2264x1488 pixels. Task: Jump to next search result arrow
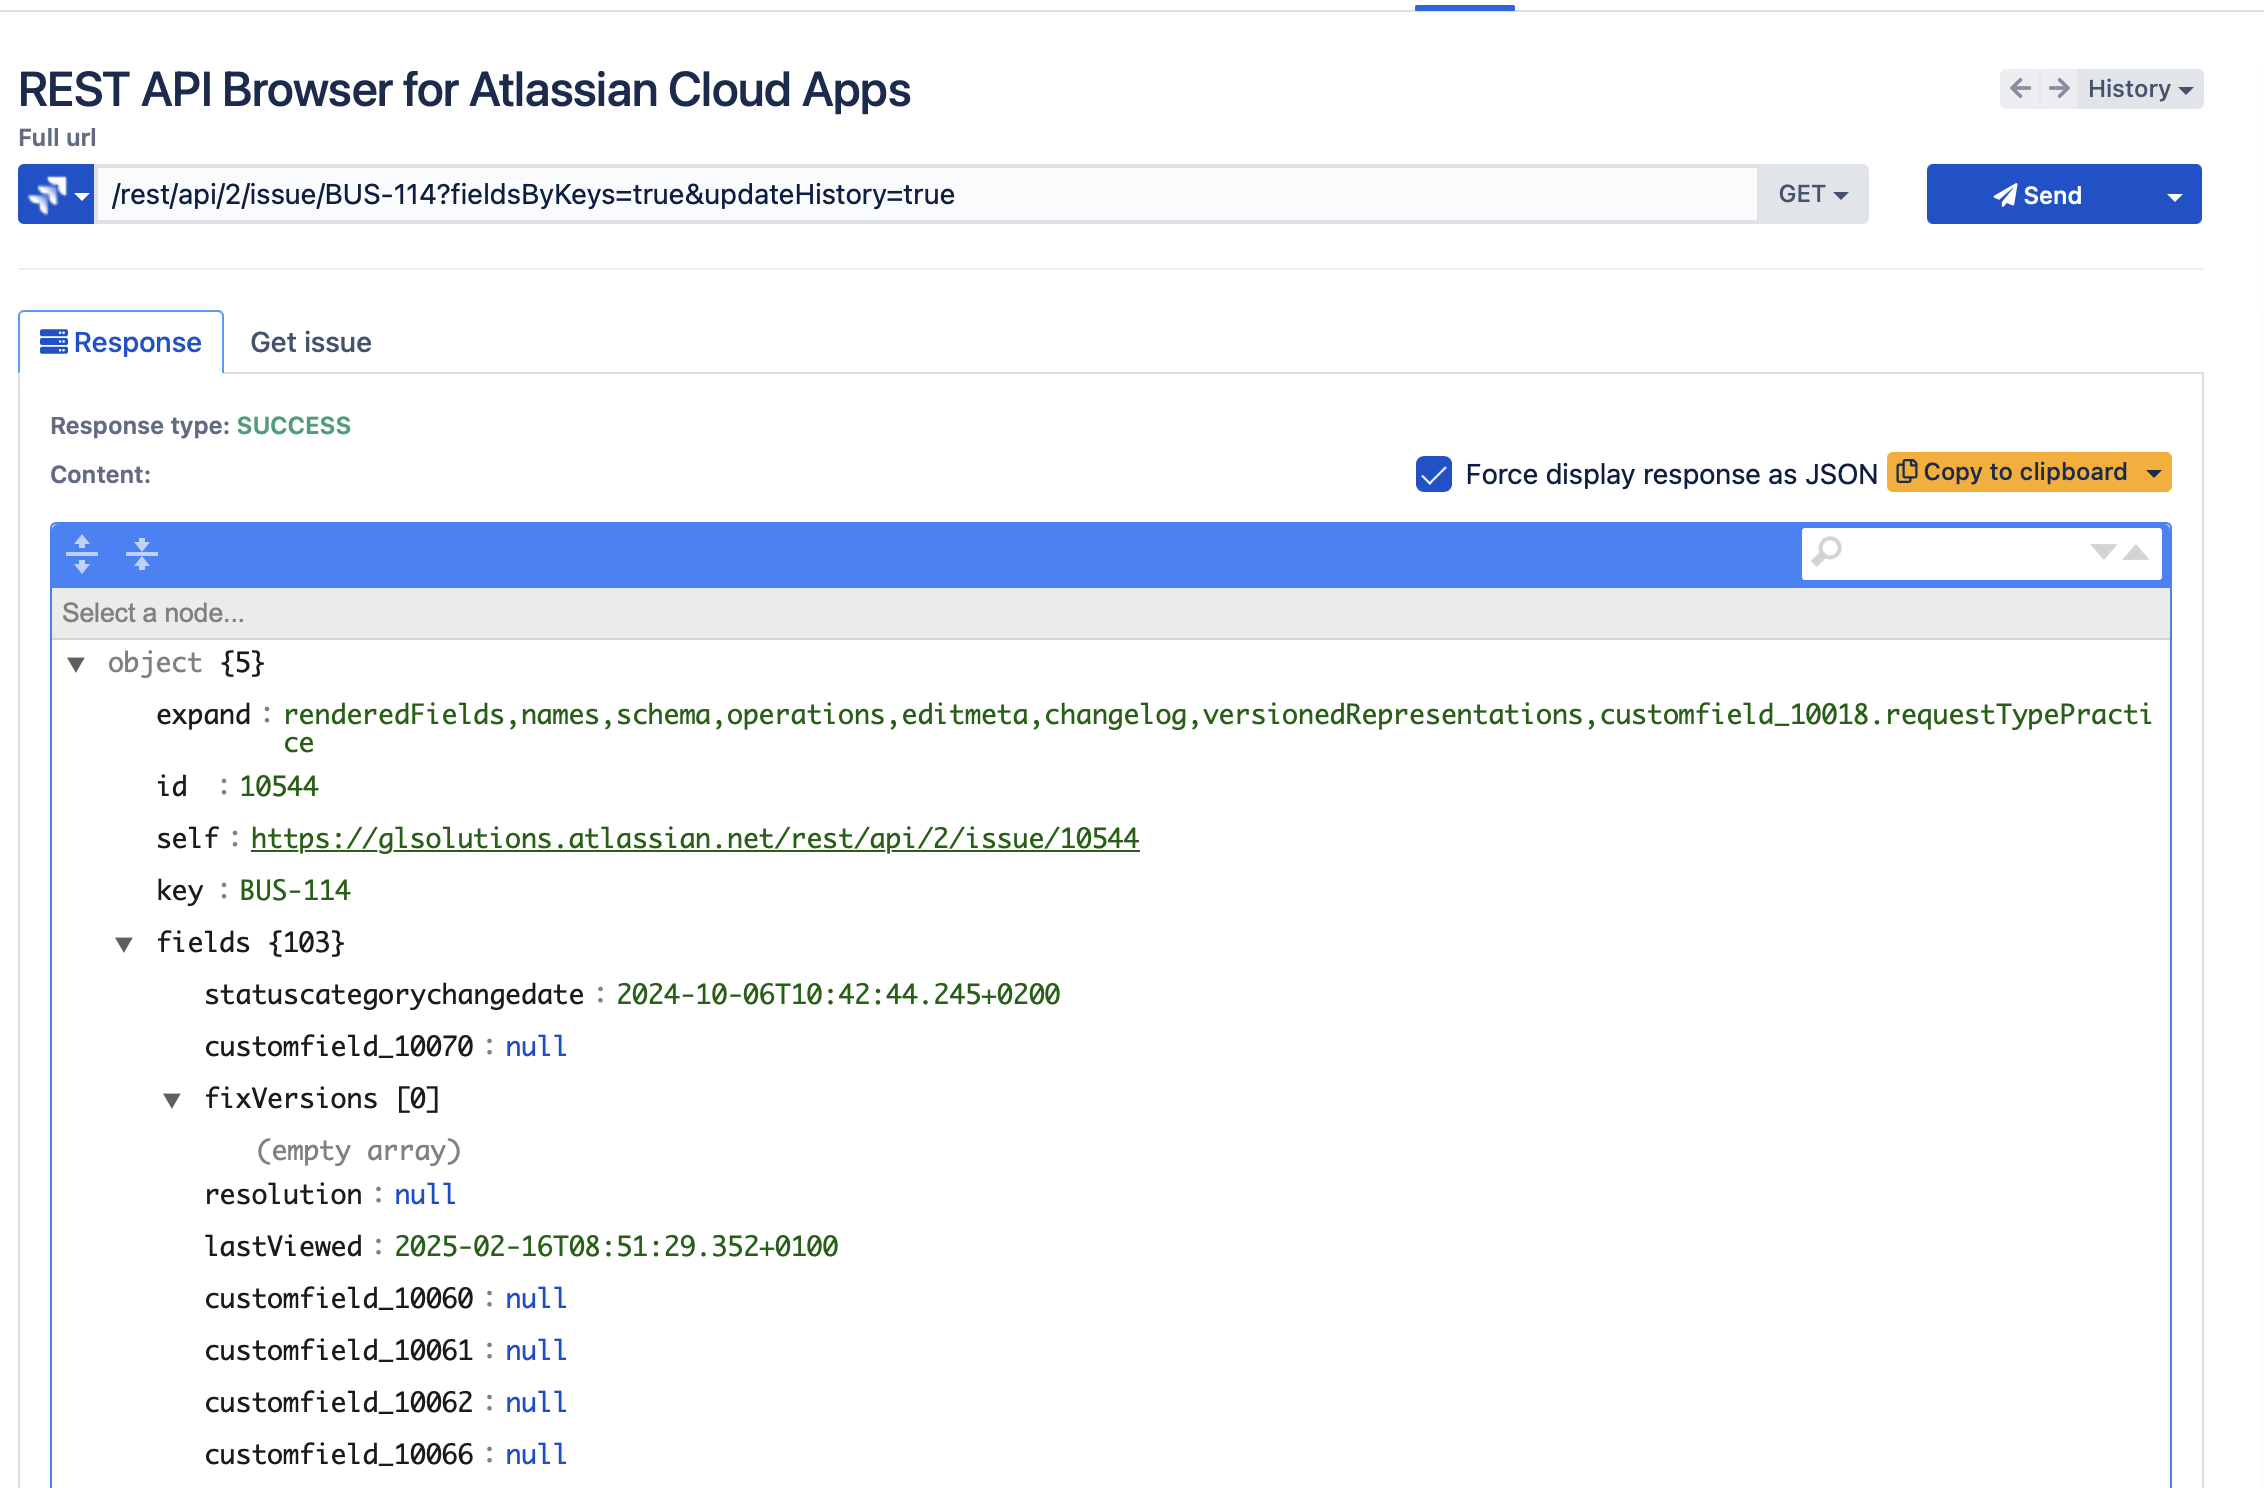pyautogui.click(x=2103, y=552)
